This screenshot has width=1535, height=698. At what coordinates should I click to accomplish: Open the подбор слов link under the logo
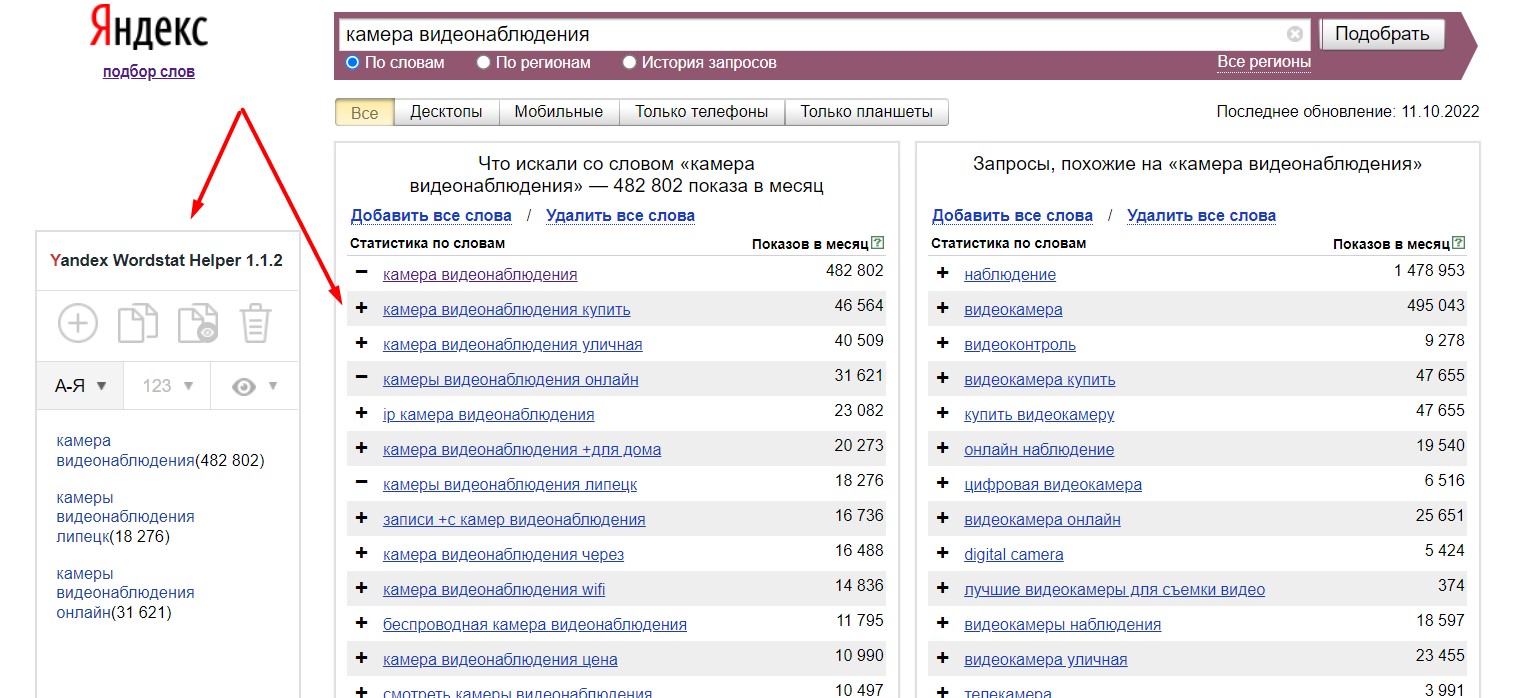pyautogui.click(x=149, y=72)
